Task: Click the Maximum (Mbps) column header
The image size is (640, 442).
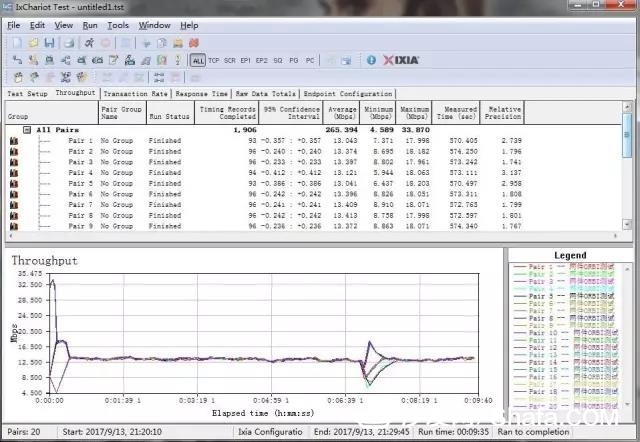Action: point(414,113)
